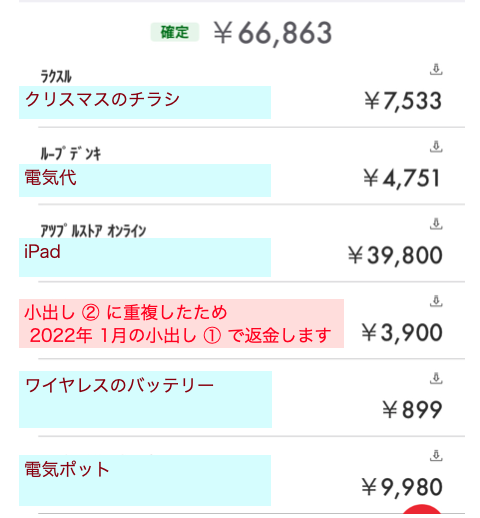Download receipt for ¥7,533 ラクスル charge
This screenshot has height=518, width=480.
click(436, 69)
